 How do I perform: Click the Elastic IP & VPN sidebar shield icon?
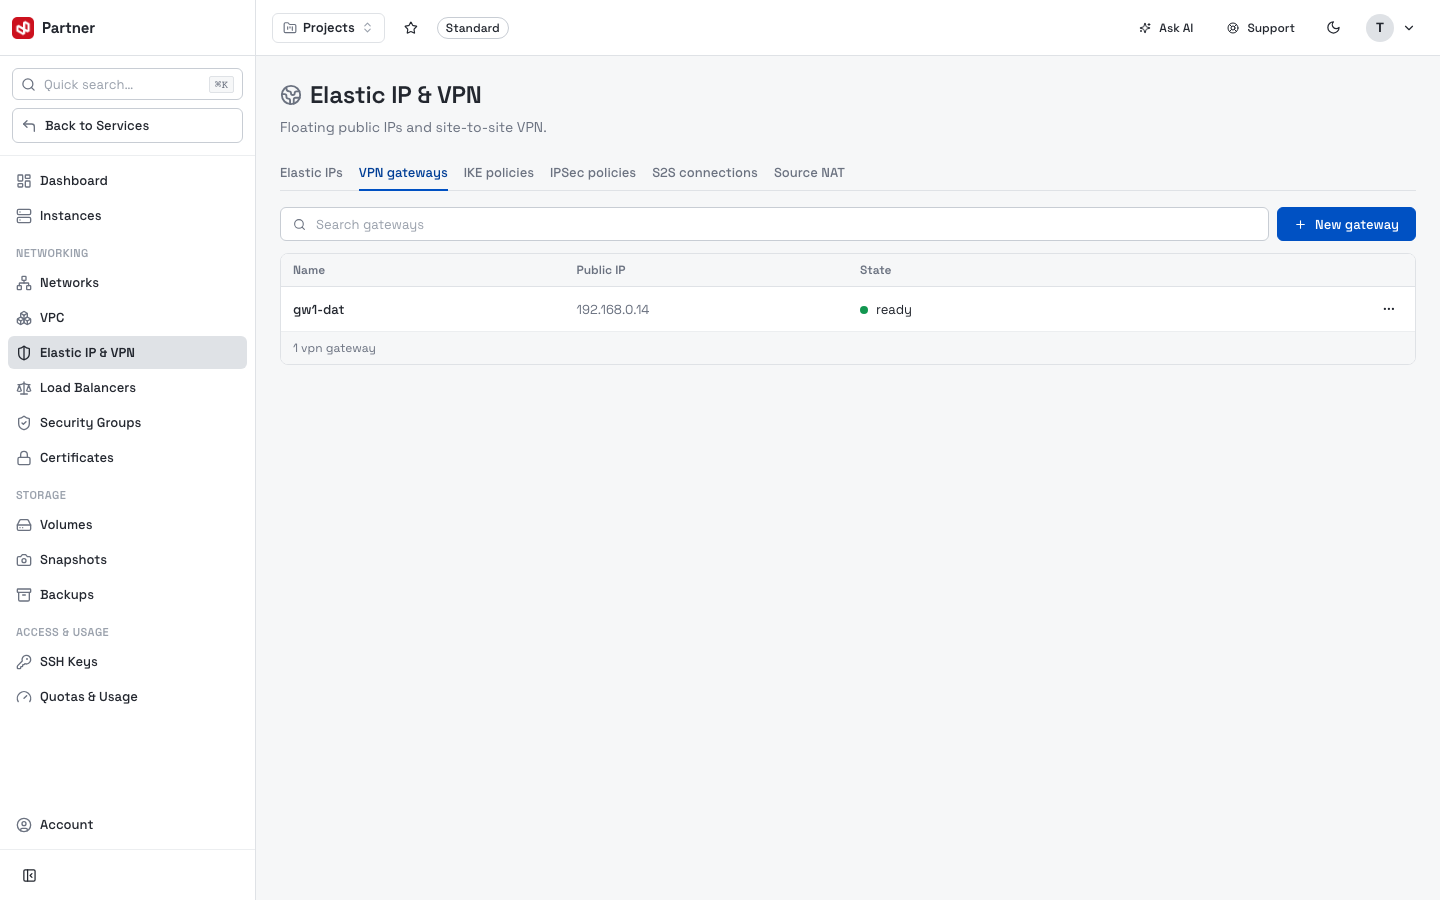coord(24,353)
